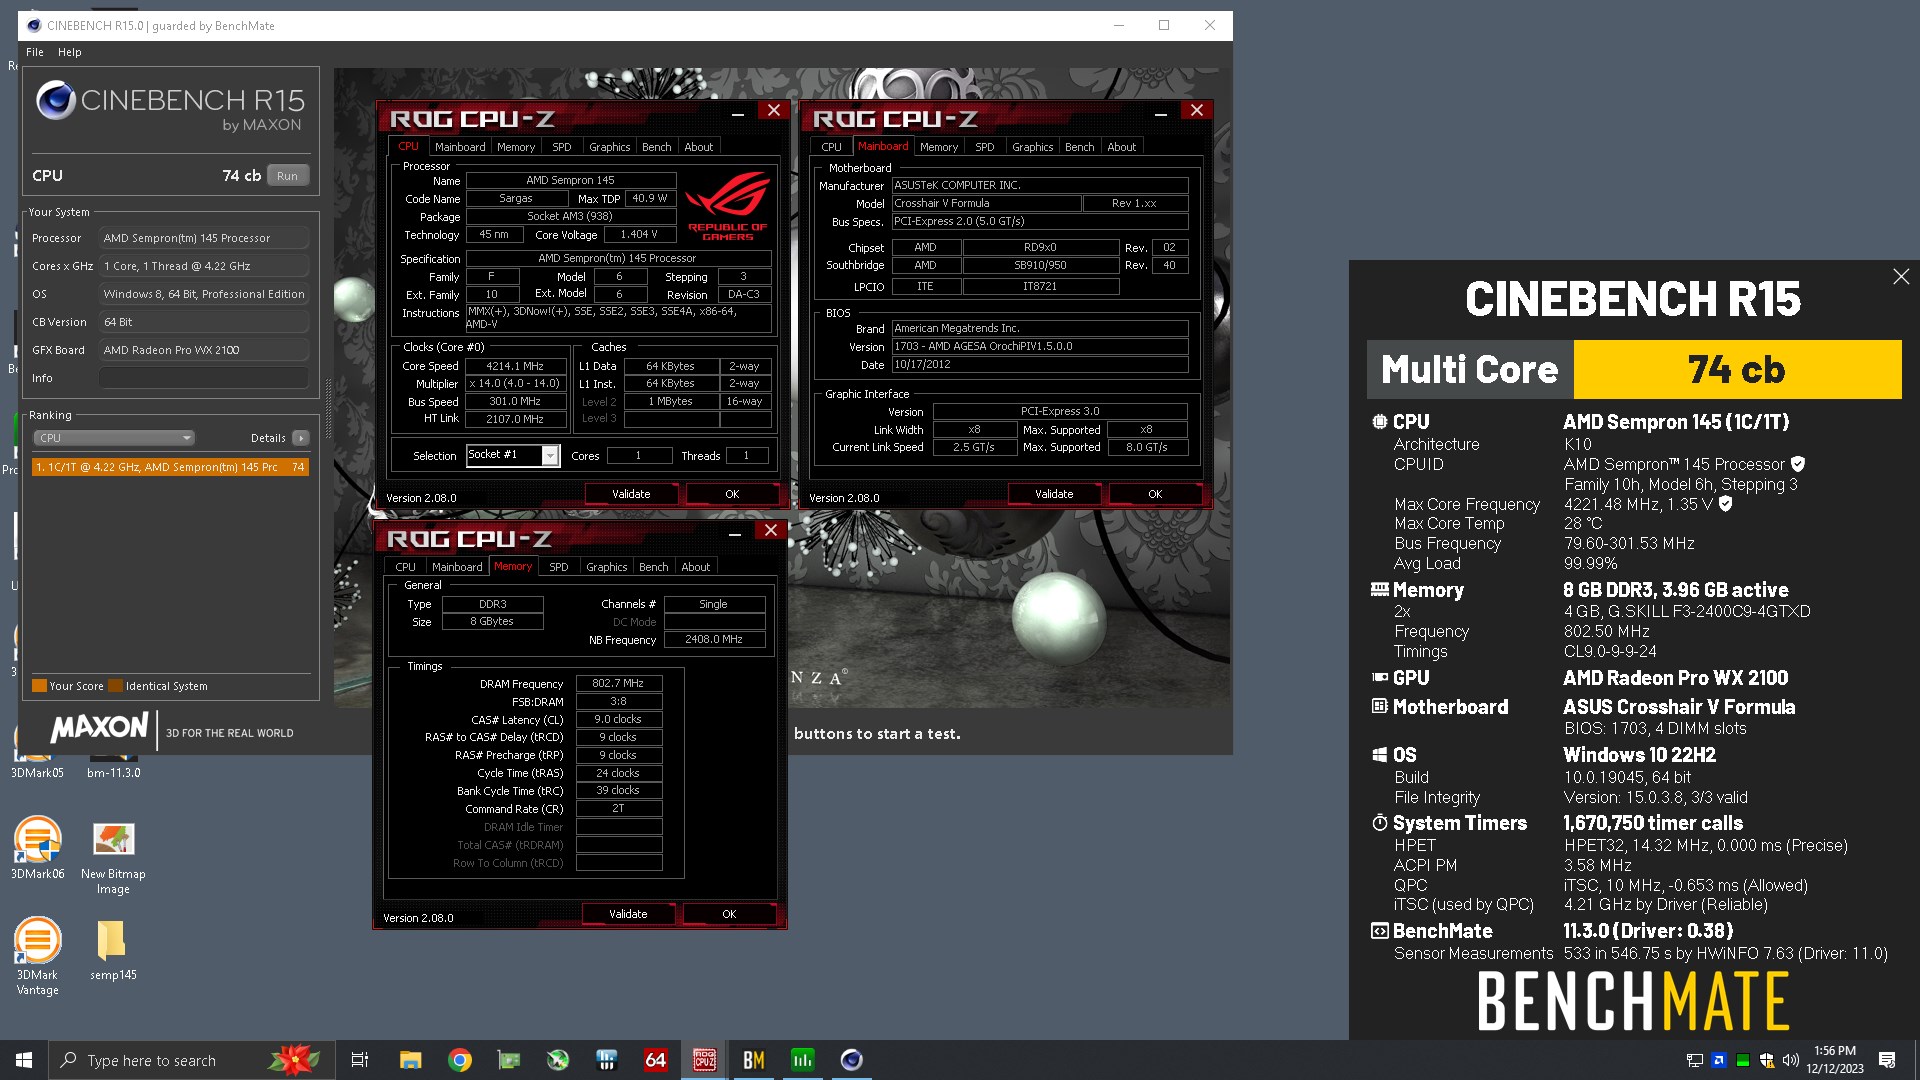Switch to BenchMate BM taskbar icon
Screen dimensions: 1920x1080
click(753, 1060)
